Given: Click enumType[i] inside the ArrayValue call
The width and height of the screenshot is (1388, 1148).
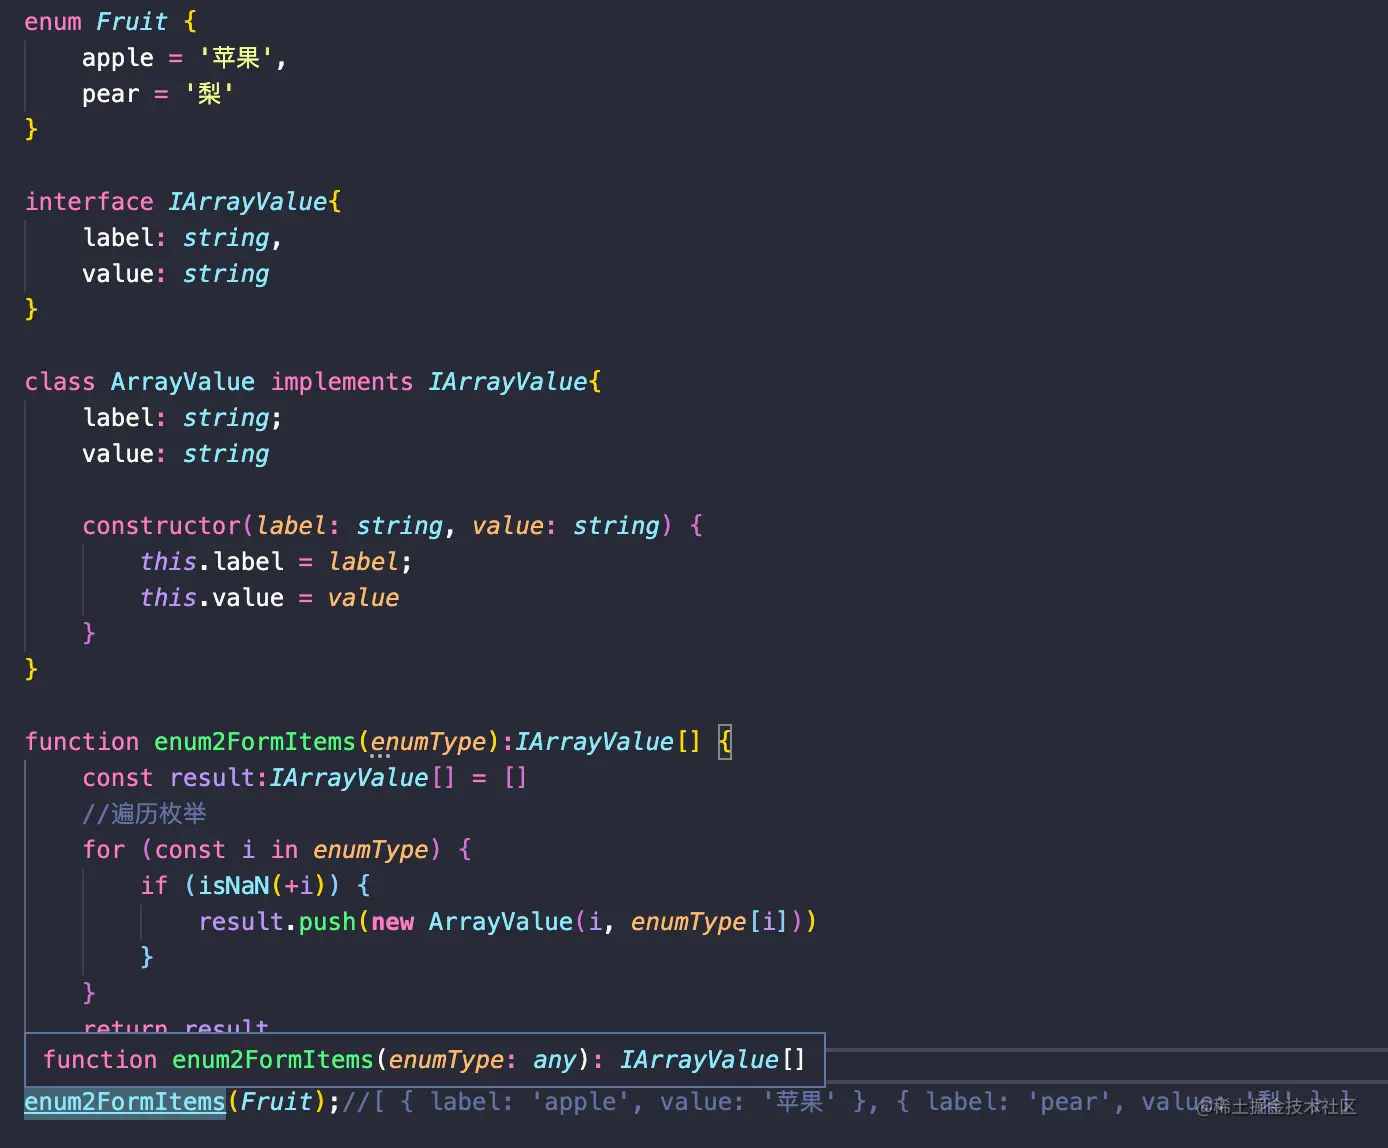Looking at the screenshot, I should pyautogui.click(x=710, y=921).
